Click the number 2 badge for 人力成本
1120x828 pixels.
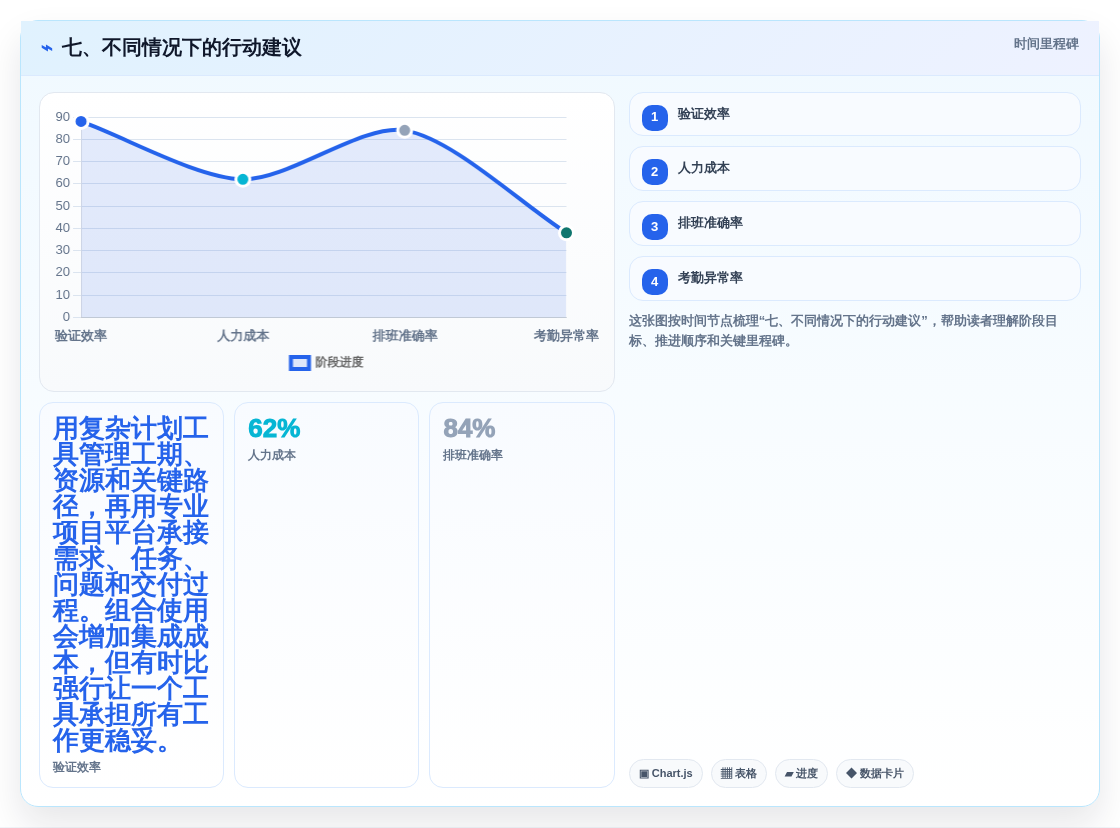click(654, 171)
